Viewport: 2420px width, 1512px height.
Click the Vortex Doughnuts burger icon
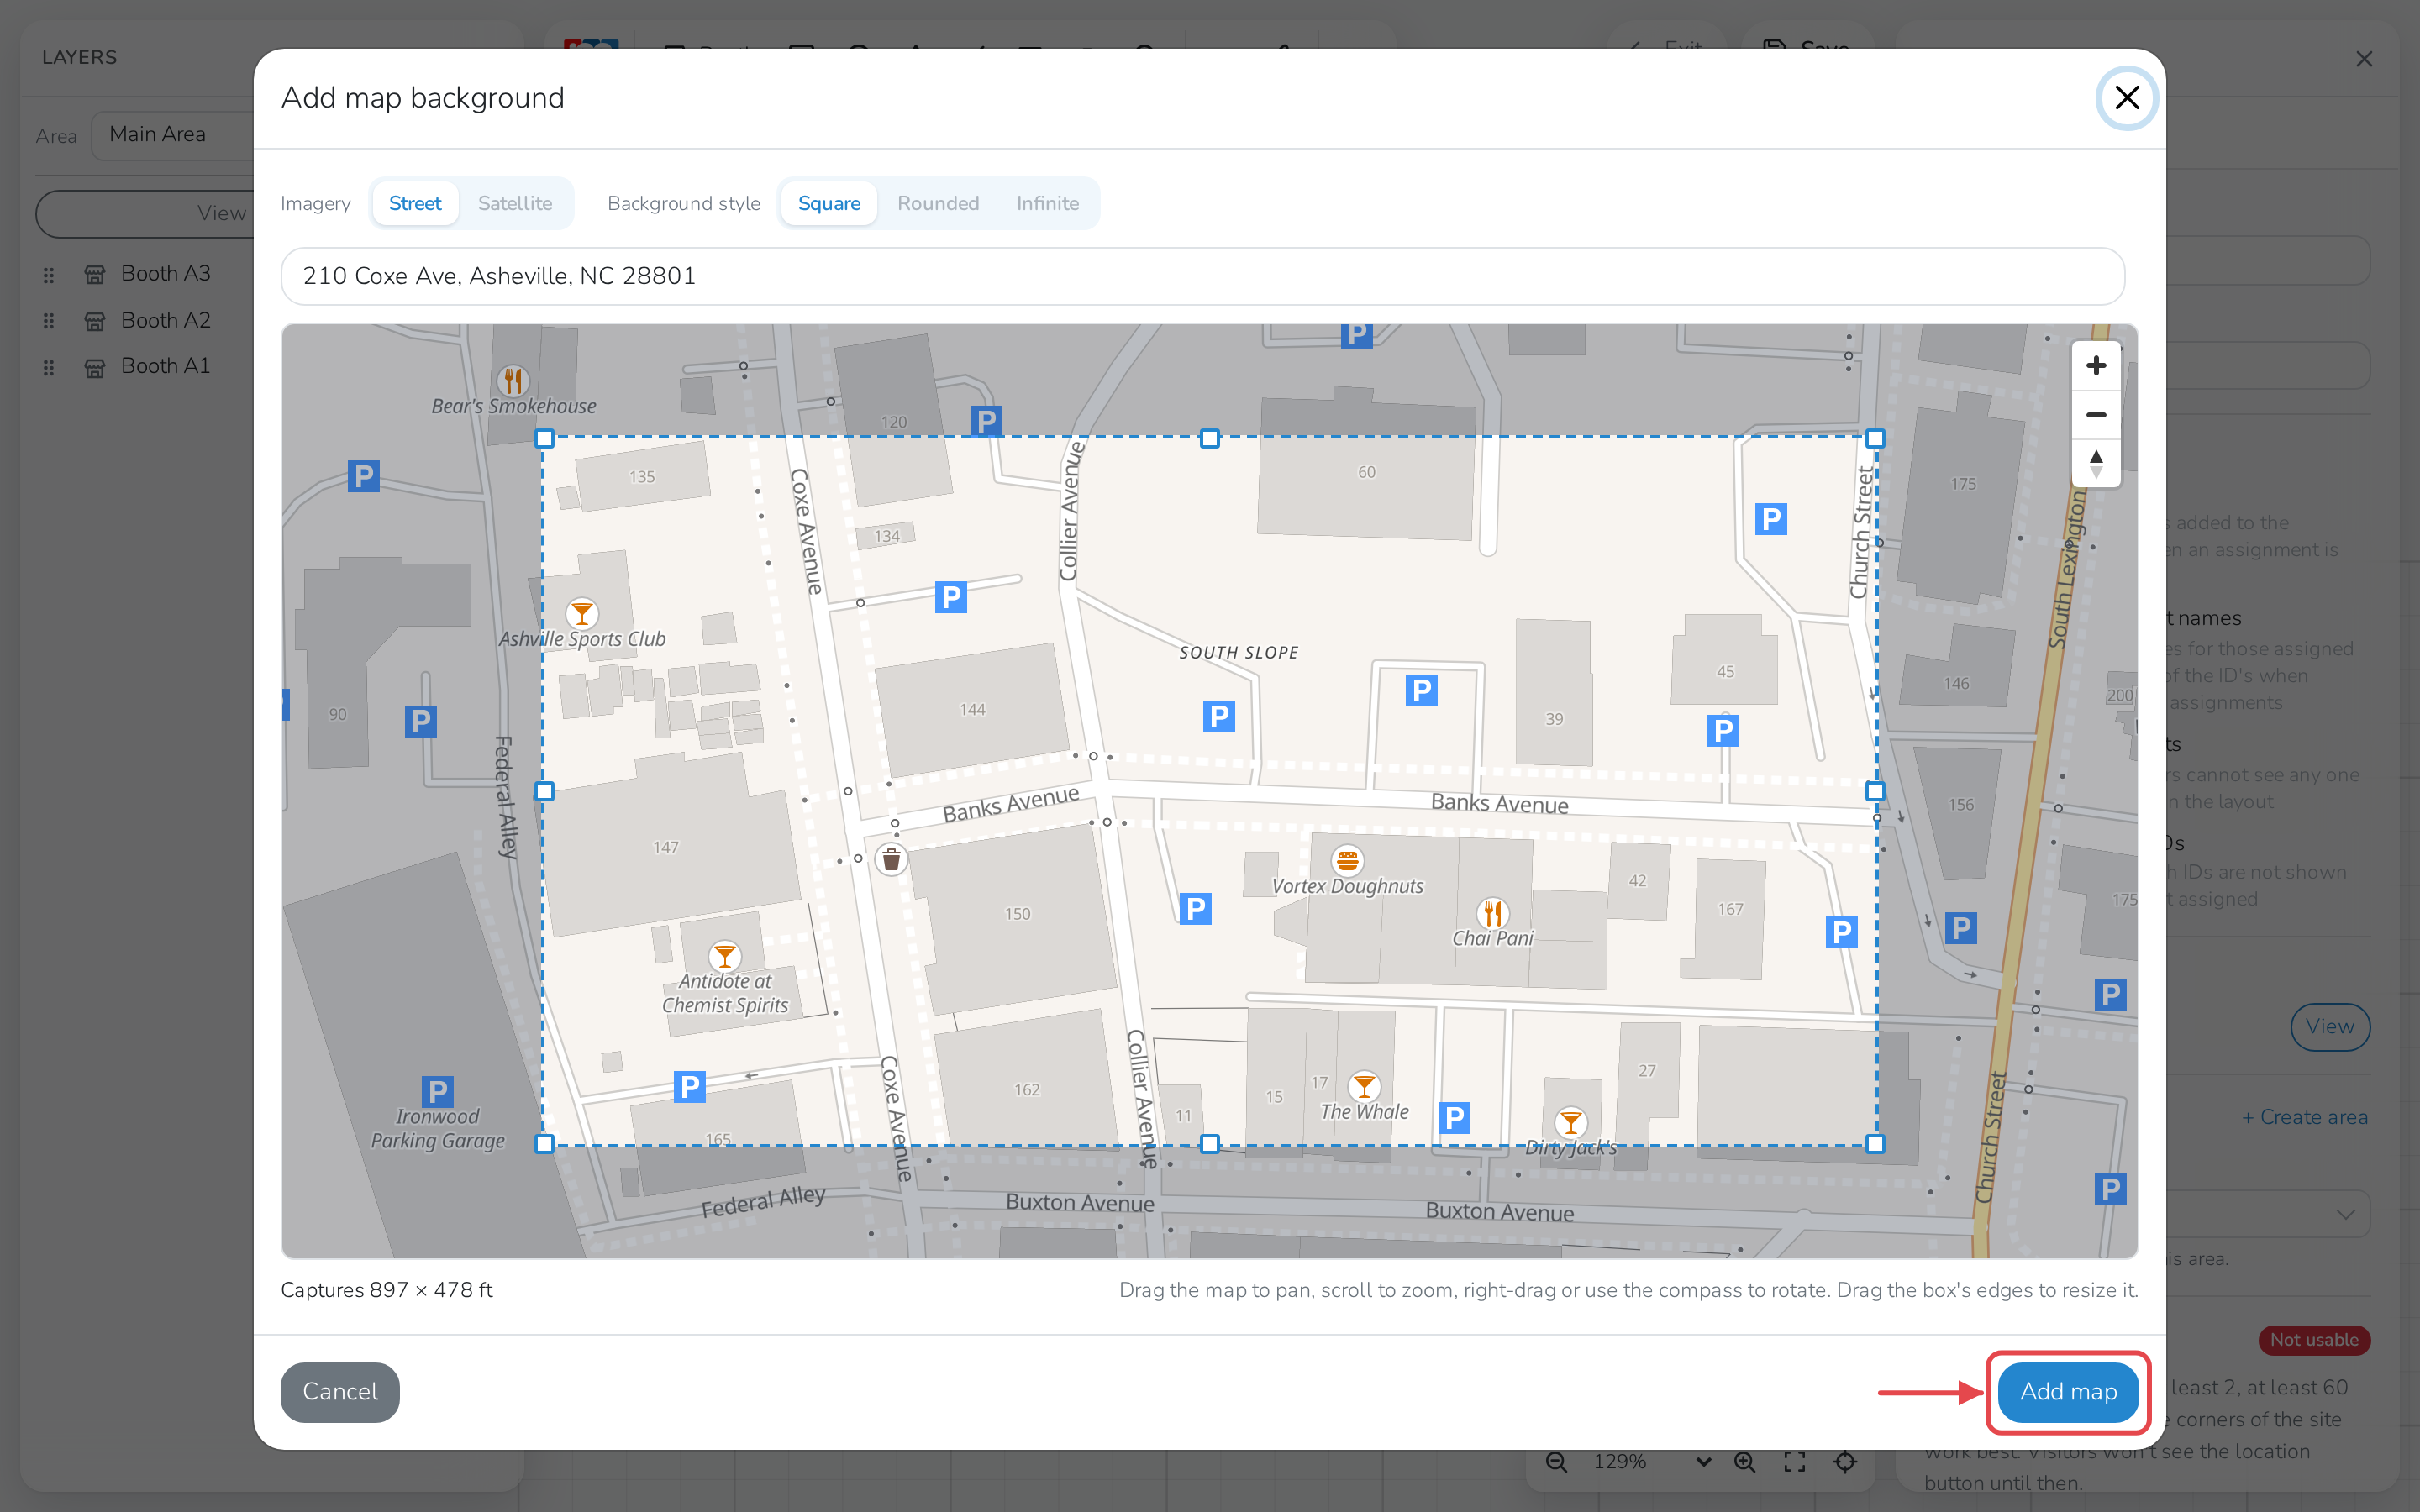tap(1347, 860)
